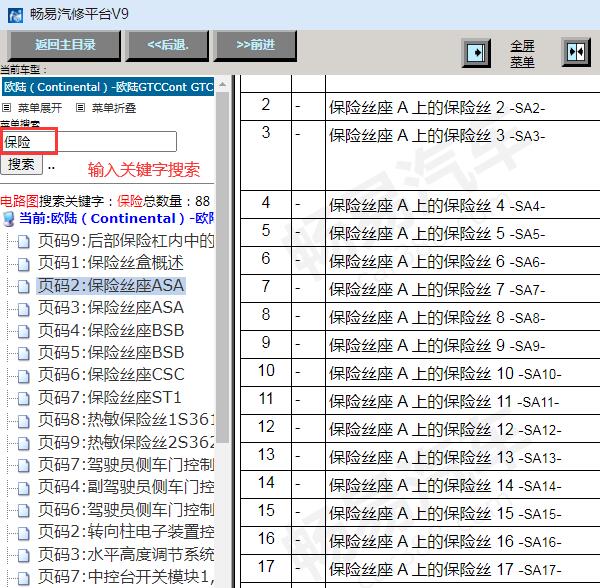Click 保险丝座 A 上的保险丝 7 -SA7- text
The image size is (600, 588).
pyautogui.click(x=437, y=290)
